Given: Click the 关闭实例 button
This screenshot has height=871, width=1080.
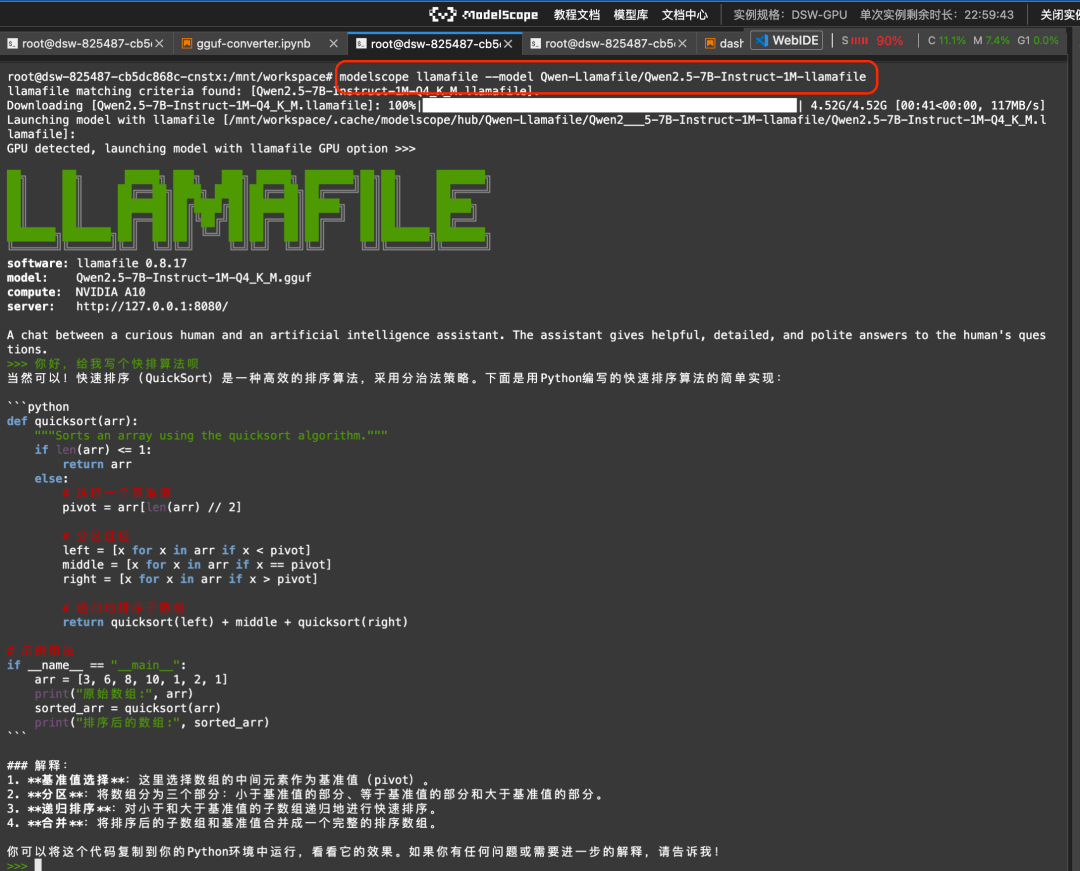Looking at the screenshot, I should (1059, 14).
